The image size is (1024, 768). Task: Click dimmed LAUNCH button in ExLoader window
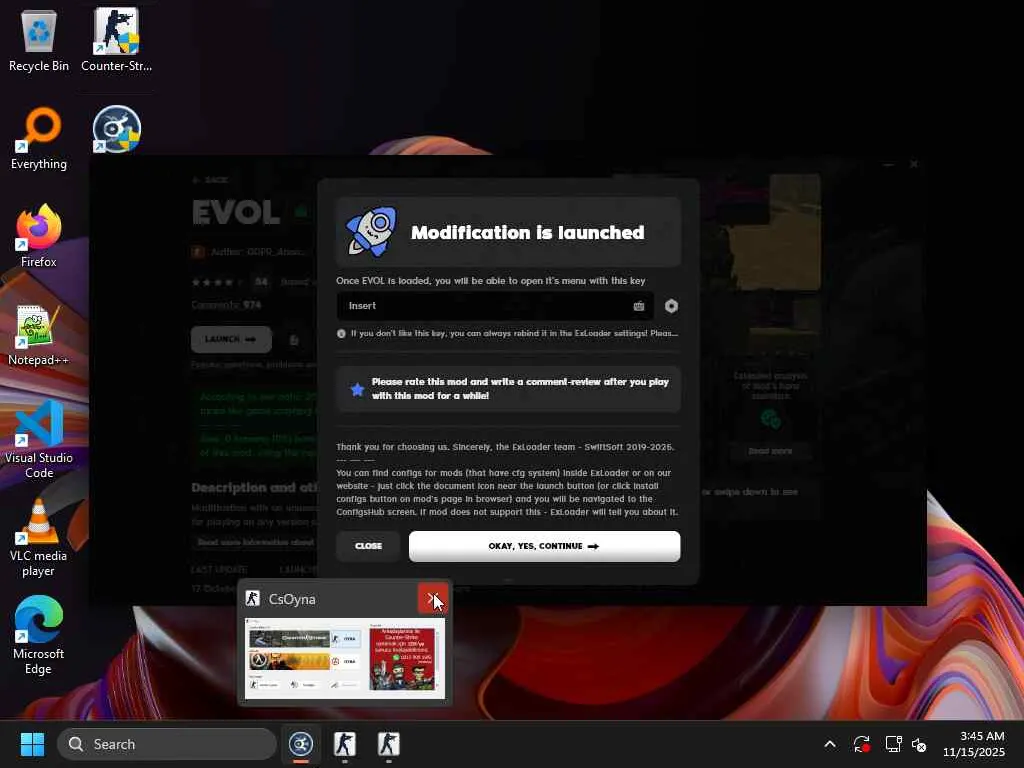pos(231,340)
